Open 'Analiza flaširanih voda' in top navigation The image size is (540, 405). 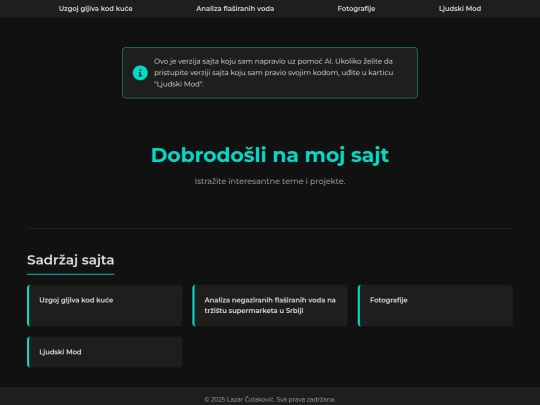click(235, 9)
